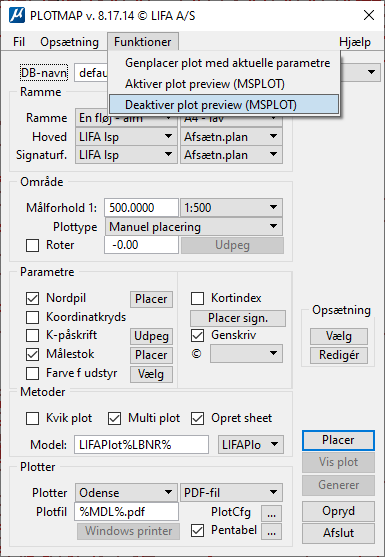385x557 pixels.
Task: Click the Plotfil %MDL%.pdf input field
Action: pos(126,512)
